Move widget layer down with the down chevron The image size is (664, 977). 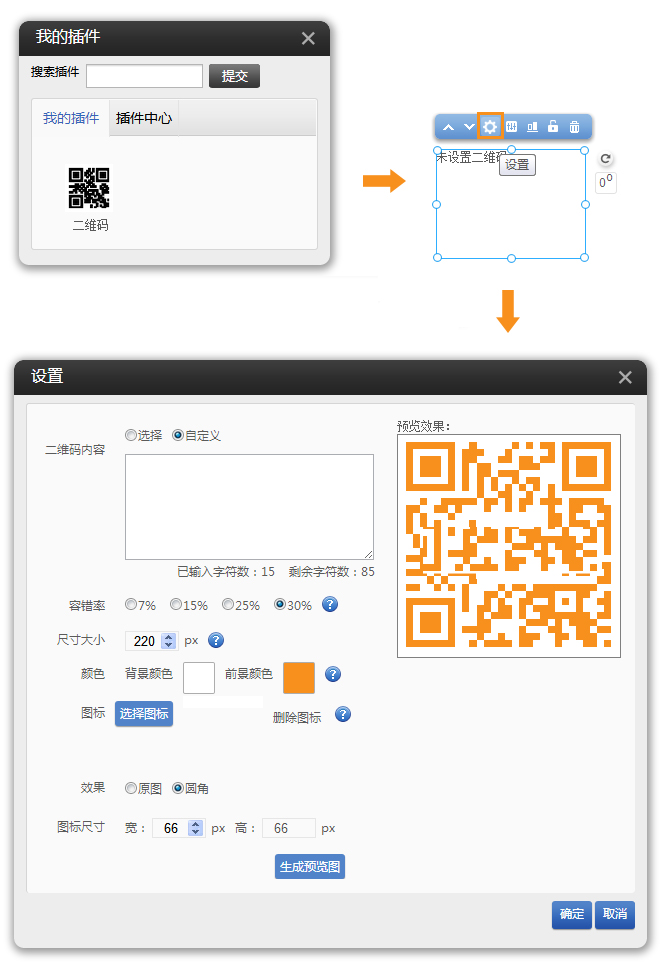pyautogui.click(x=468, y=127)
